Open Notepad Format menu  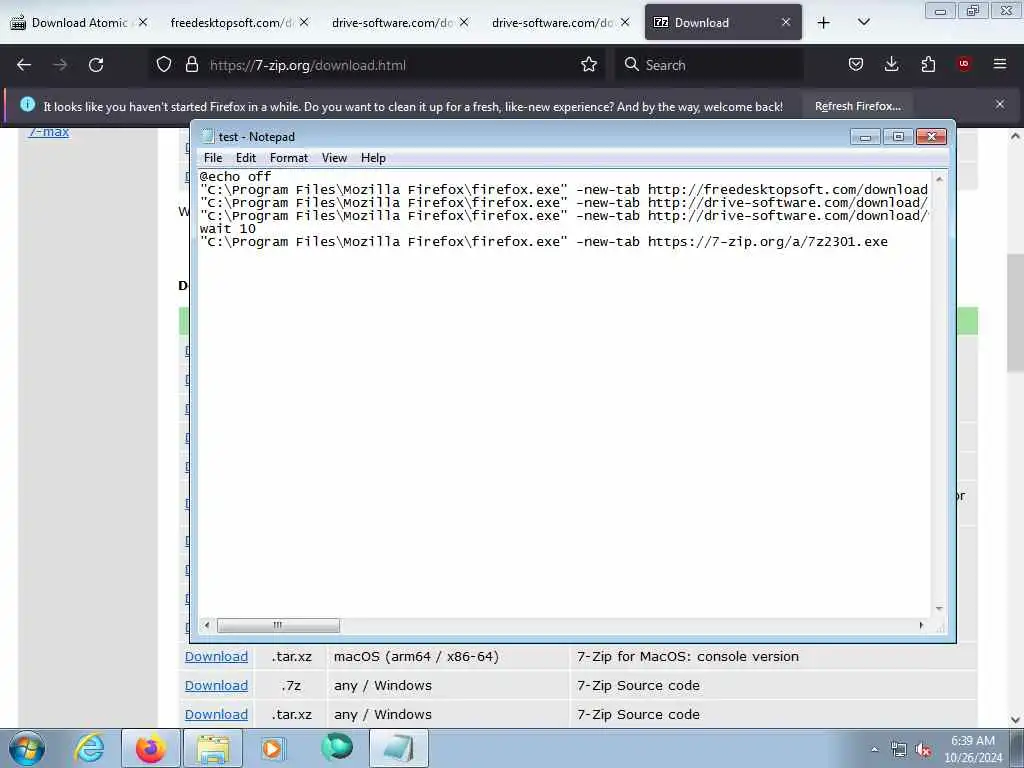coord(289,158)
